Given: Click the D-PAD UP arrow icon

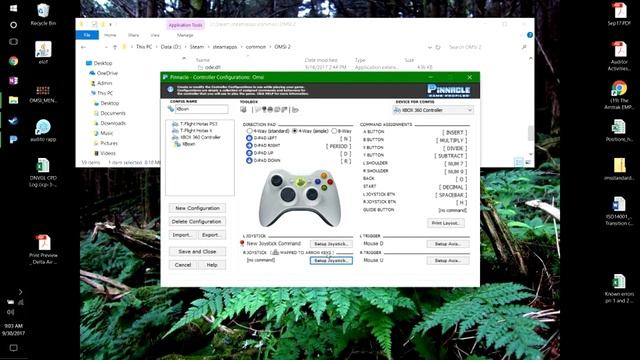Looking at the screenshot, I should tap(249, 153).
